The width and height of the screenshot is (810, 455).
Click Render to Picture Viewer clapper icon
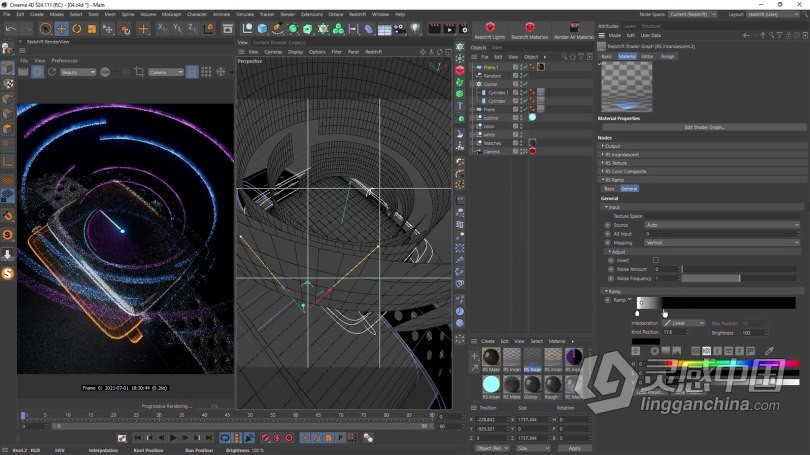tap(449, 29)
